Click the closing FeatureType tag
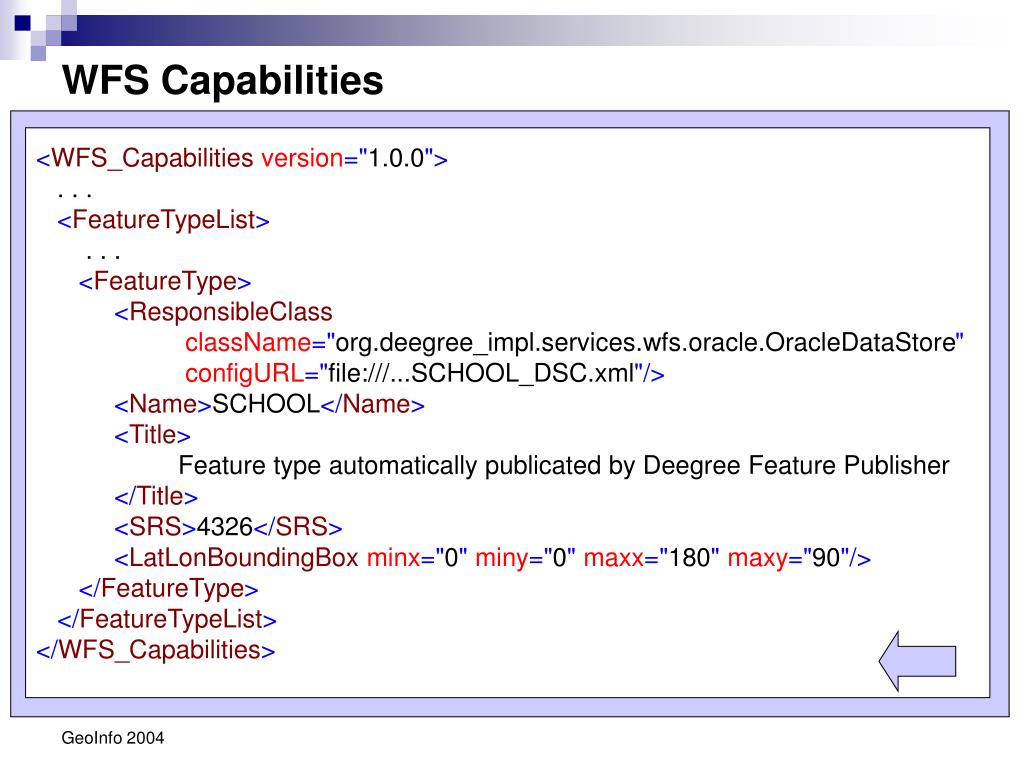Viewport: 1024px width, 768px height. [x=168, y=588]
